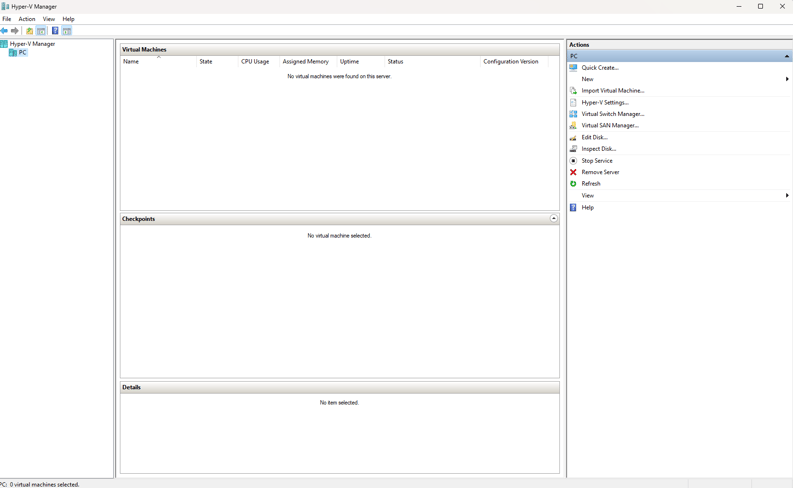Viewport: 793px width, 488px height.
Task: Open the File menu
Action: coord(7,19)
